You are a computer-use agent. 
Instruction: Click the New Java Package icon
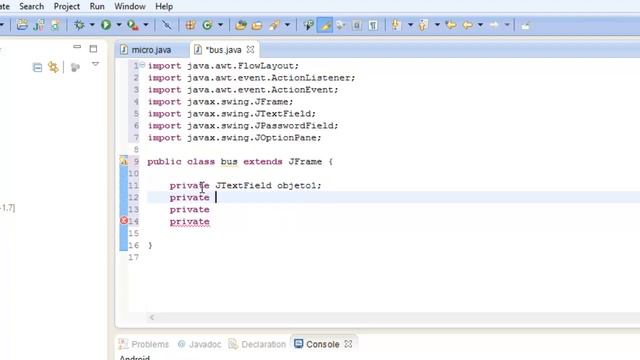click(190, 25)
